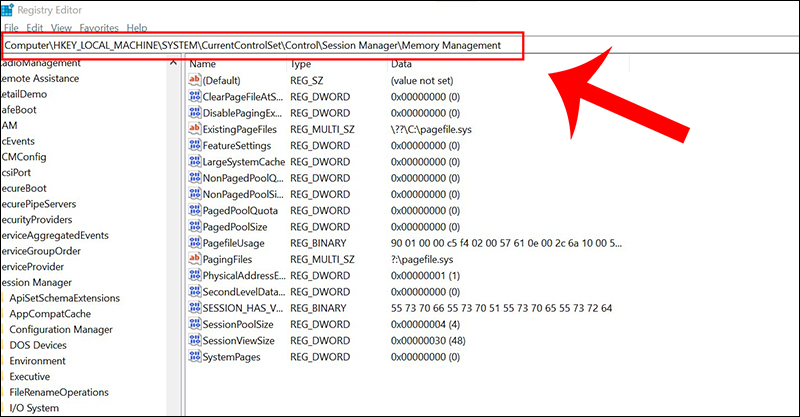Select the AppCompatCache subkey
The width and height of the screenshot is (800, 417).
click(x=50, y=314)
